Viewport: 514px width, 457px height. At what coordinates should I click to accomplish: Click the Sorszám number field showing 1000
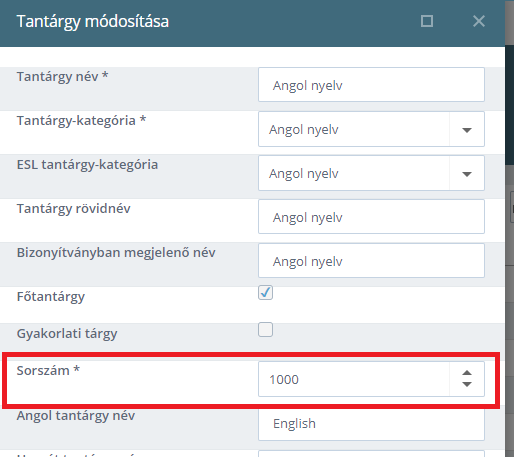point(354,379)
